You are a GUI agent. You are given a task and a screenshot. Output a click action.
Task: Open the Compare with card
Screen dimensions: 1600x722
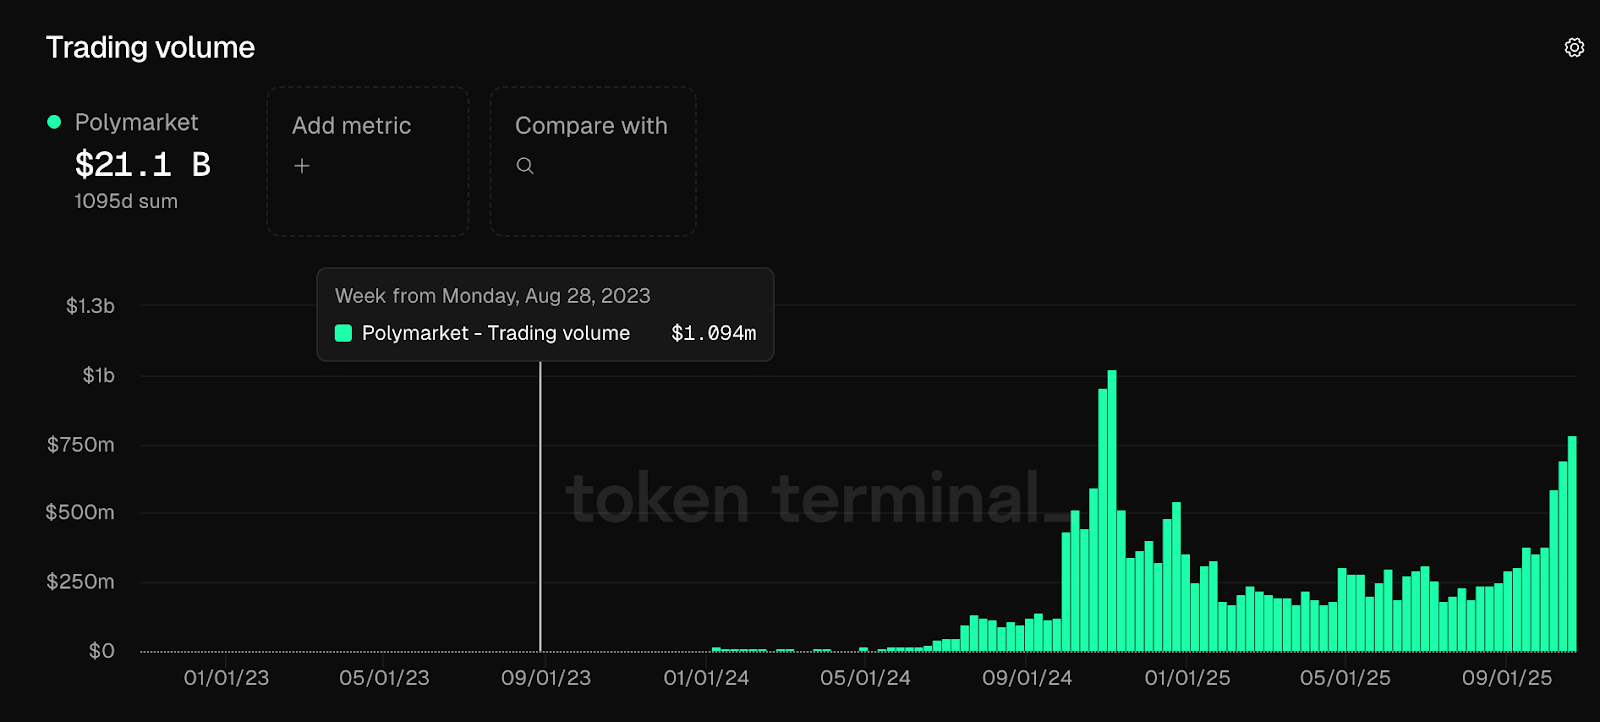click(593, 161)
